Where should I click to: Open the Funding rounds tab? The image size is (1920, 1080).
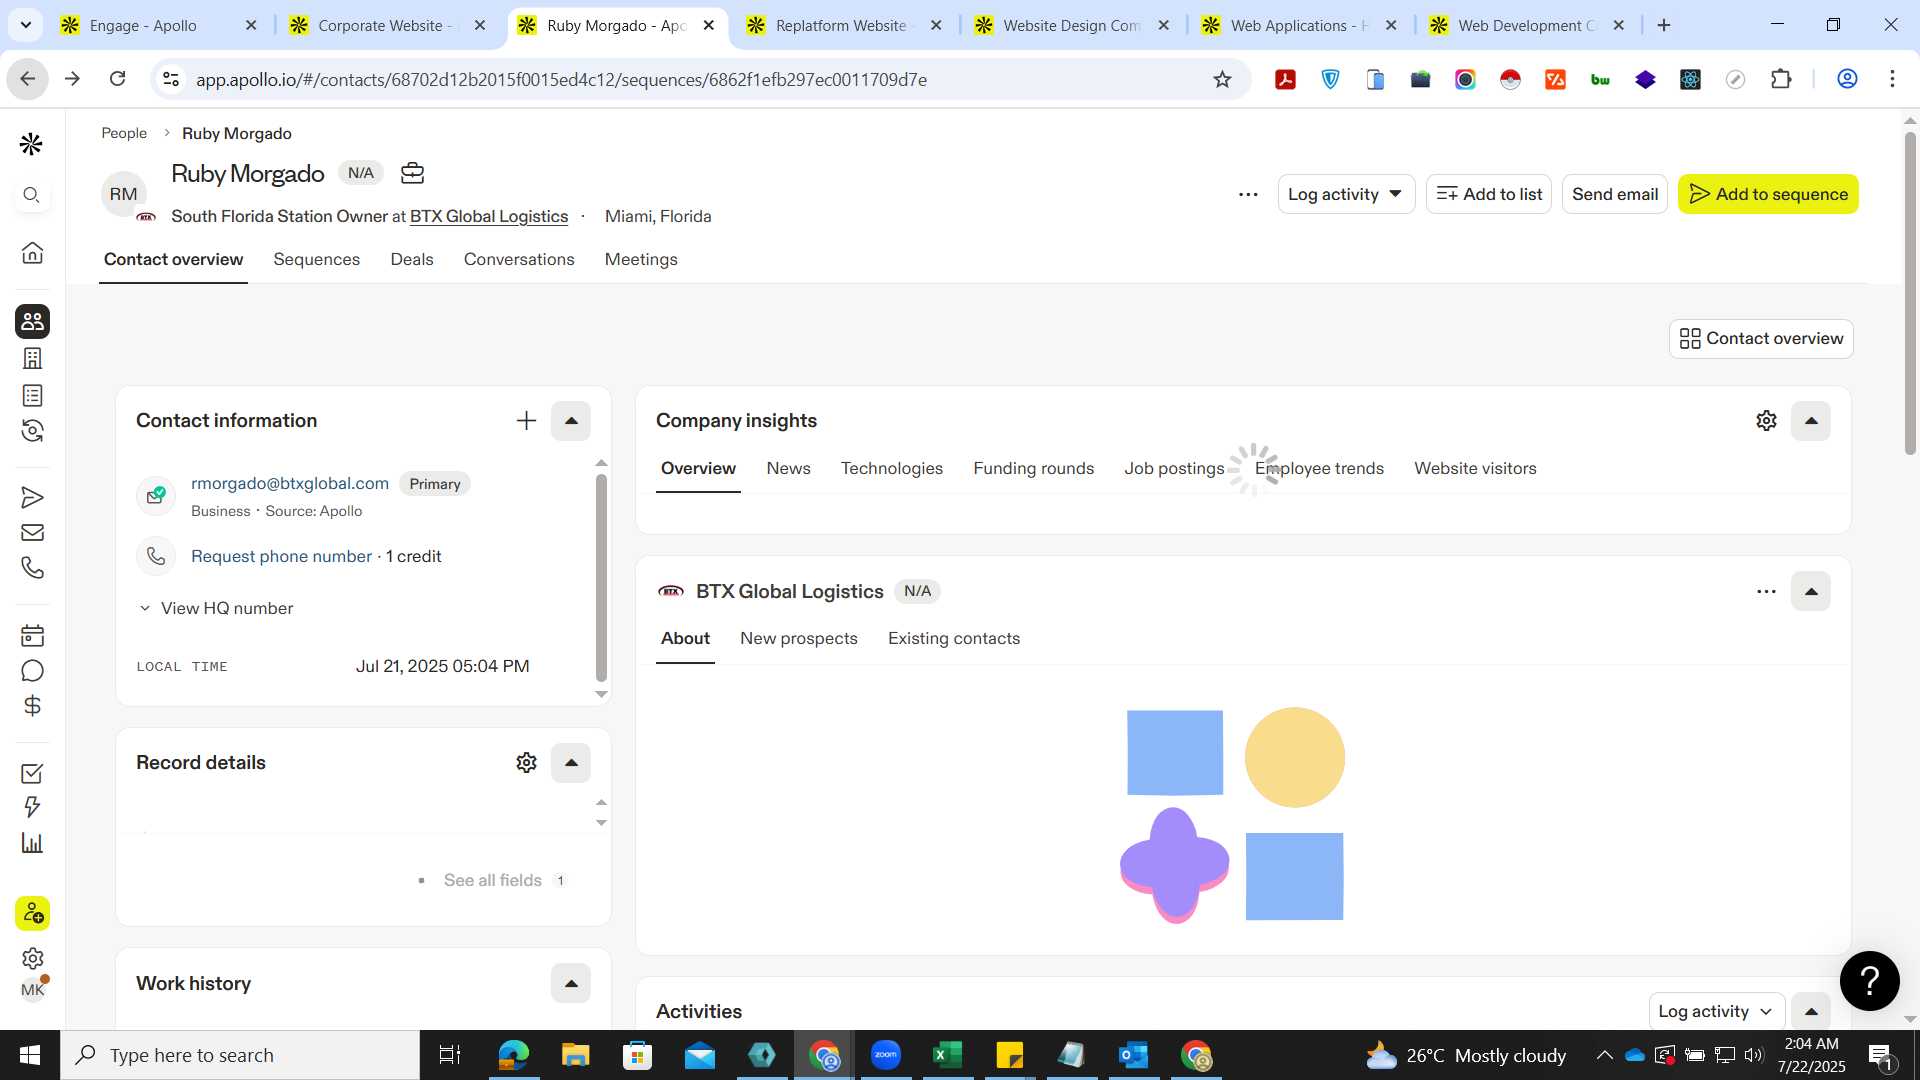pyautogui.click(x=1033, y=468)
